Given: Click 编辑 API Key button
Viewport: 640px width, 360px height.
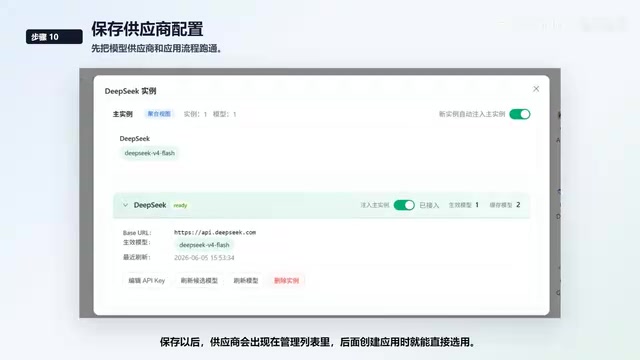Looking at the screenshot, I should (x=147, y=281).
